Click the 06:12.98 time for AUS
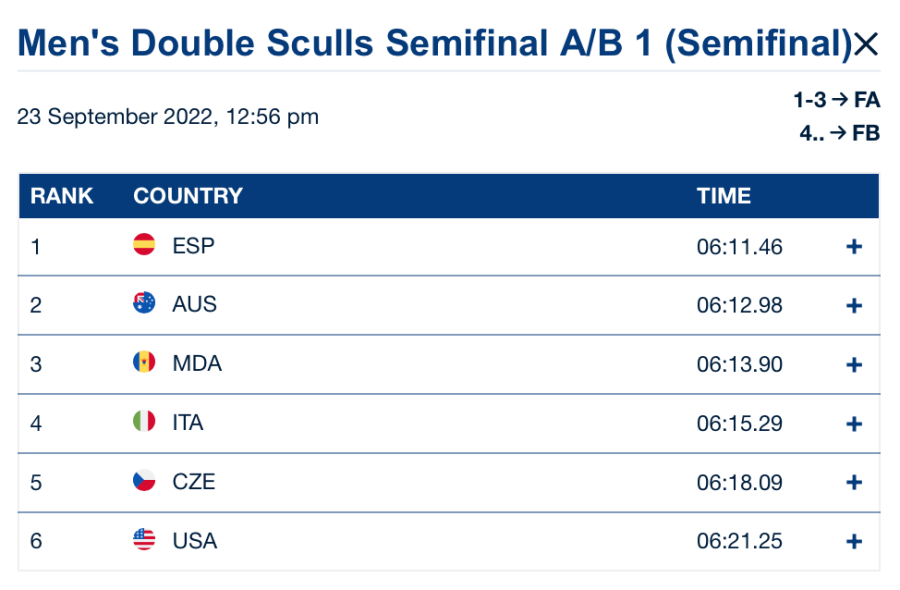This screenshot has width=900, height=590. click(740, 305)
